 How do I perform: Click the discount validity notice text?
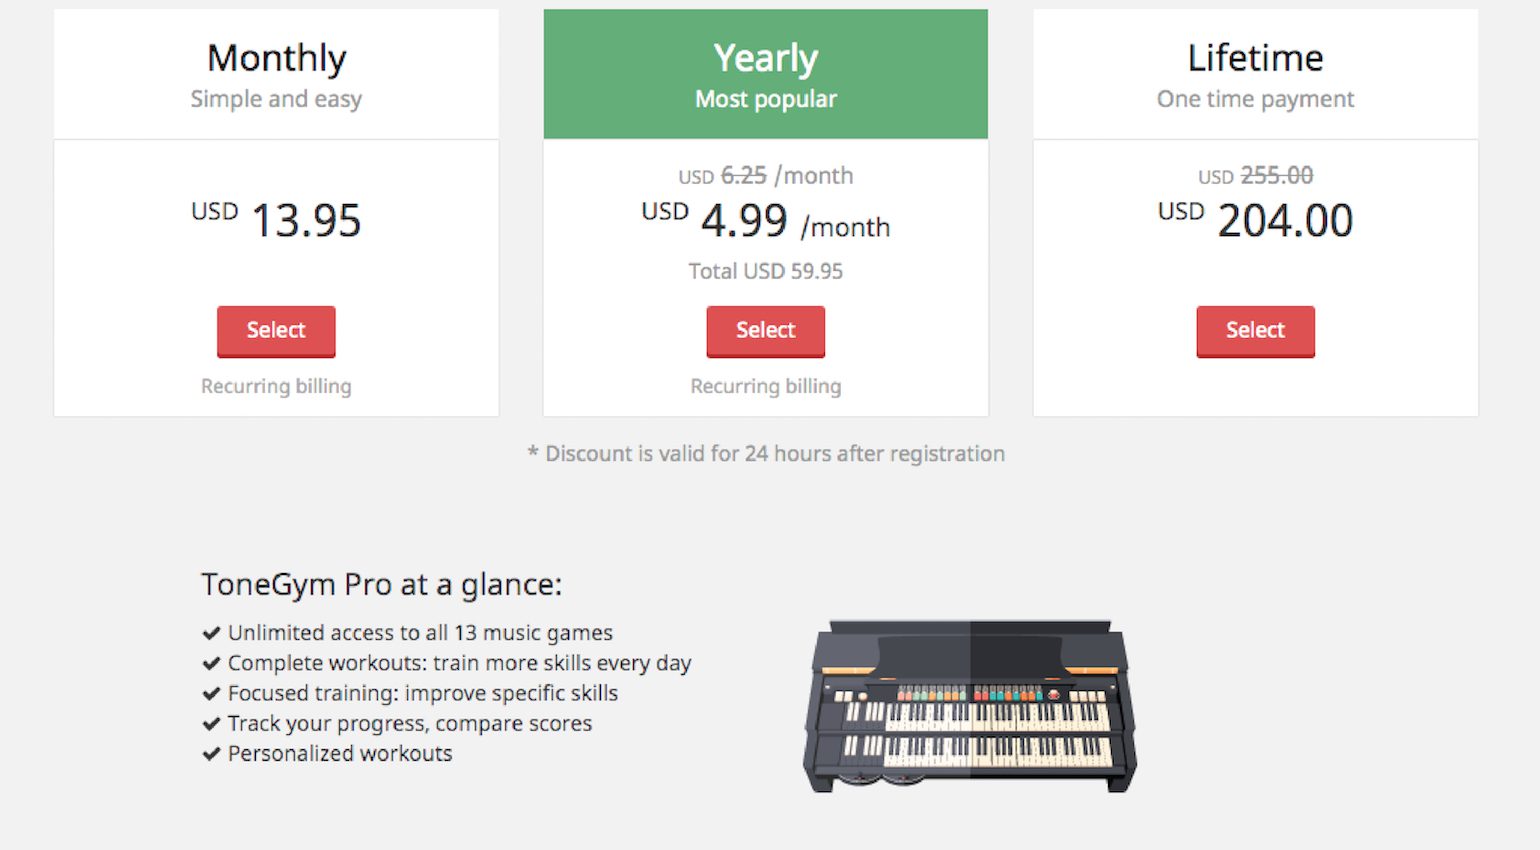pyautogui.click(x=766, y=454)
